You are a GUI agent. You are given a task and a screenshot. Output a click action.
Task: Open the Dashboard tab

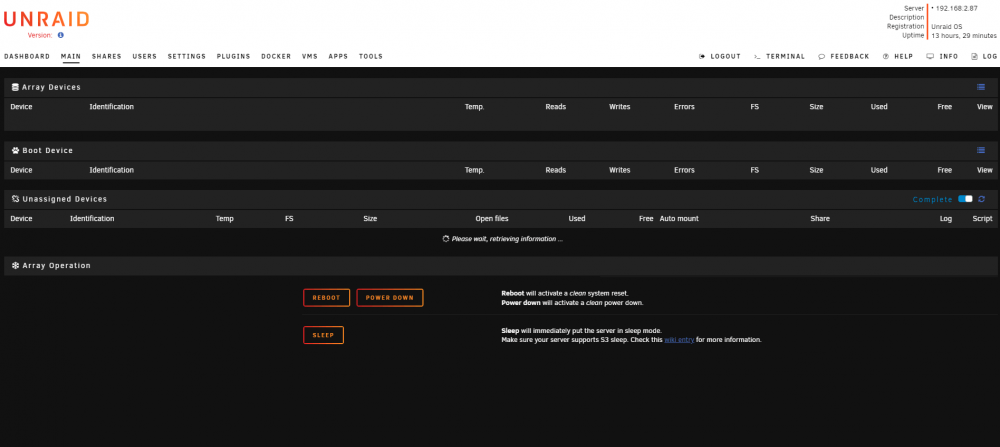pyautogui.click(x=27, y=56)
